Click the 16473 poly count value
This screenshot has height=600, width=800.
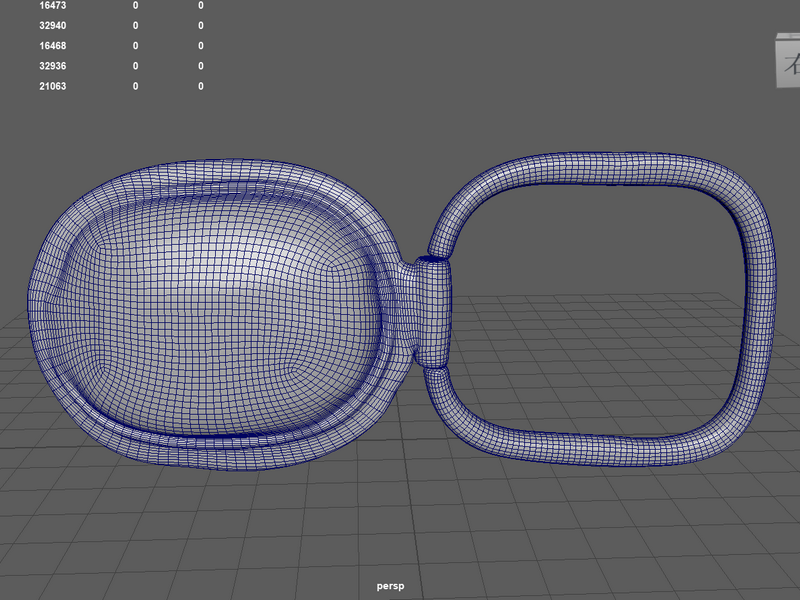click(53, 6)
